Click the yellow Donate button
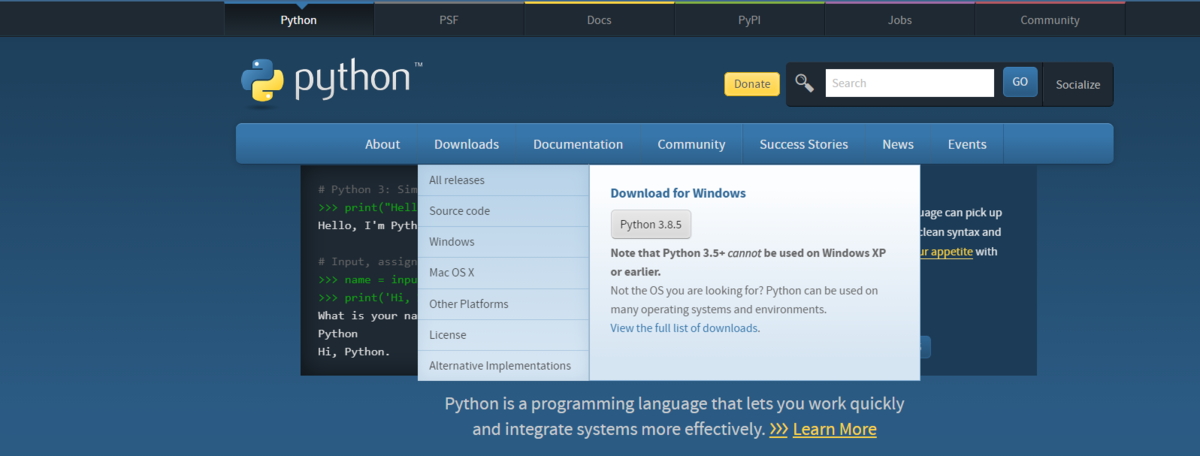 tap(752, 84)
